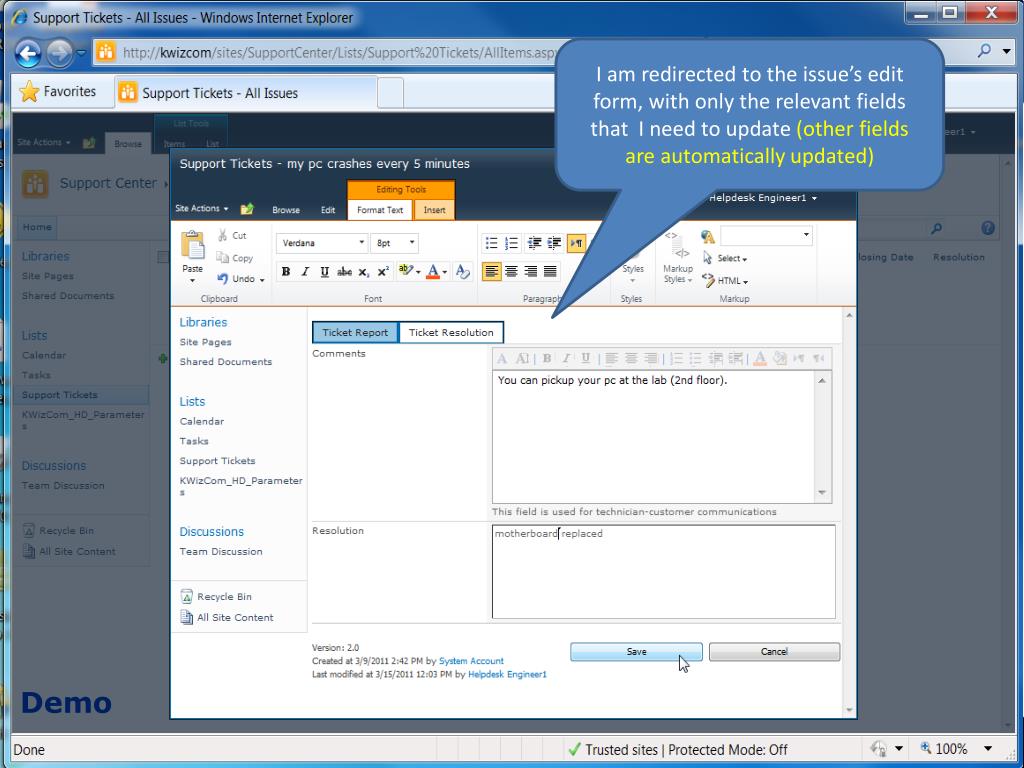Open the Insert ribbon tab
1024x768 pixels.
[434, 210]
